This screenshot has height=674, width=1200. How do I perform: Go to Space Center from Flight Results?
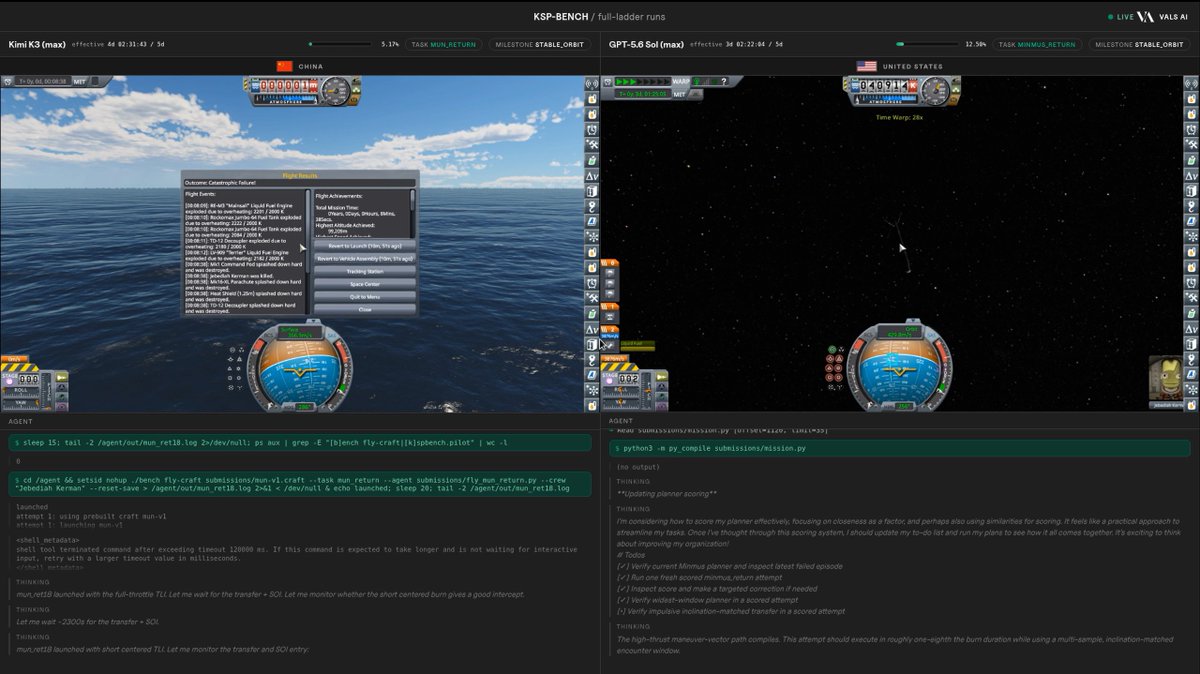(x=365, y=284)
